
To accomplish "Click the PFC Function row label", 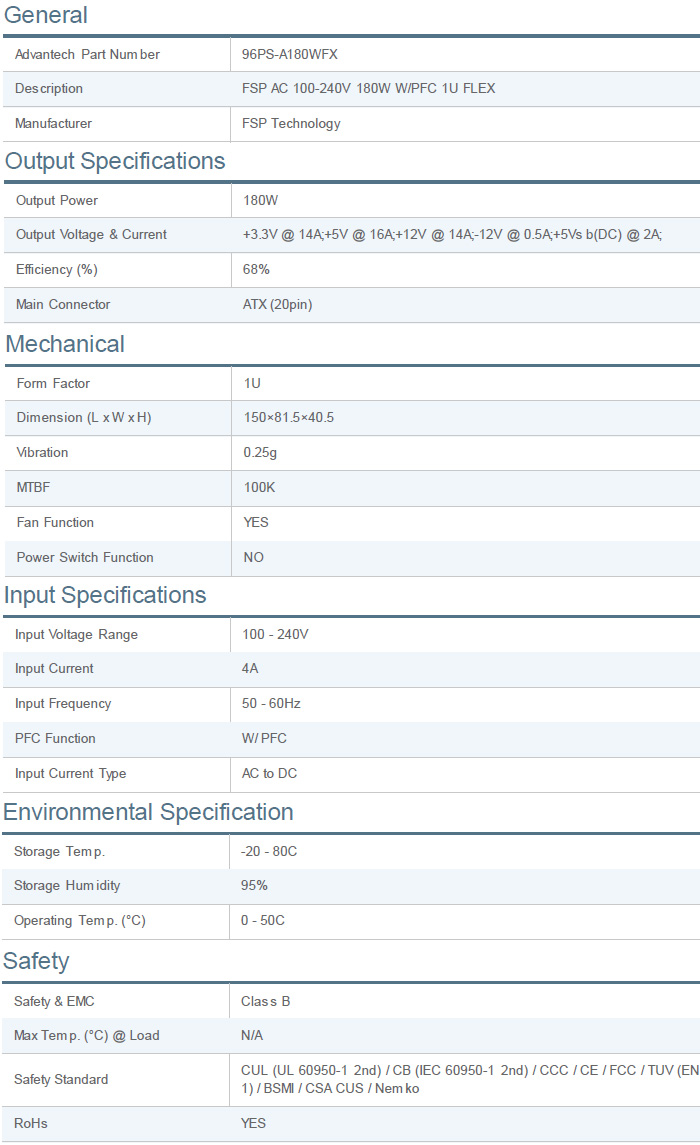I will tap(55, 739).
